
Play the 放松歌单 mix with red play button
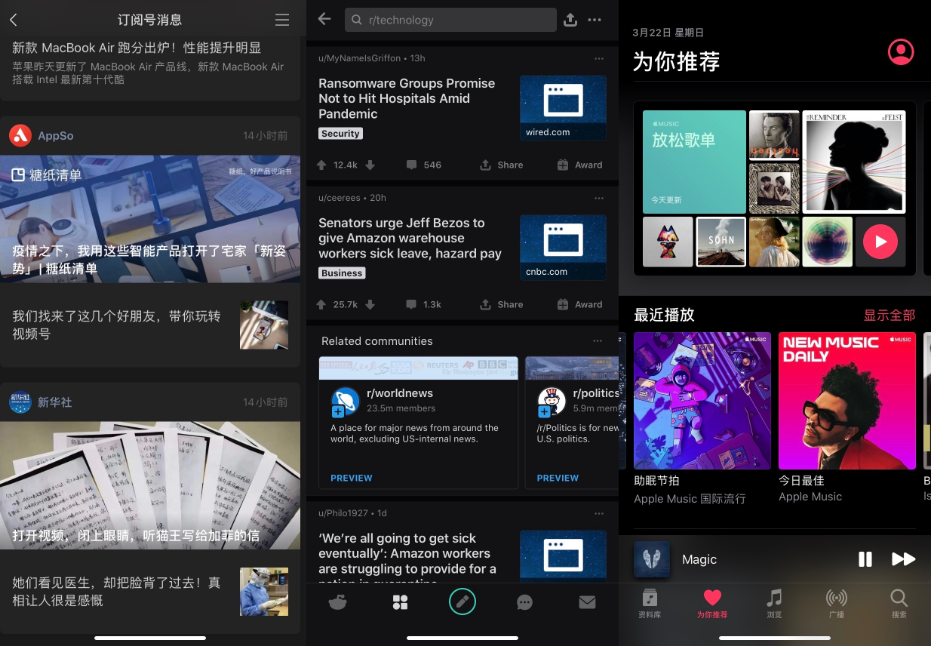click(880, 242)
